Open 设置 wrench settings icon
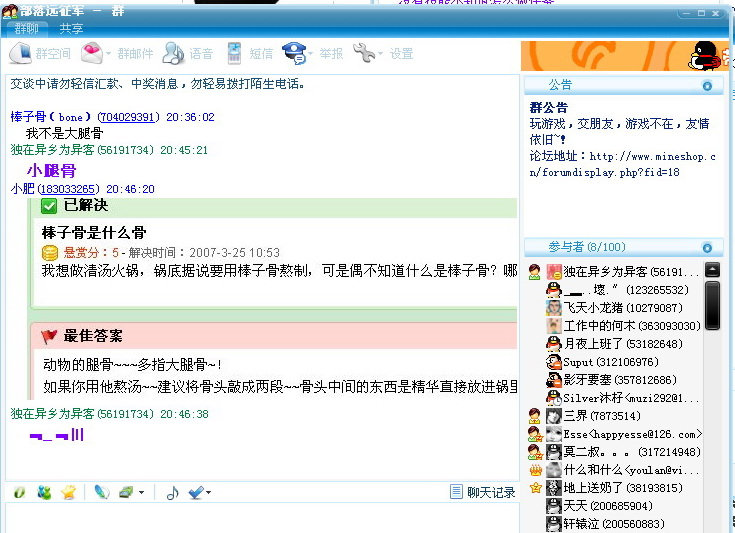Image resolution: width=735 pixels, height=533 pixels. [364, 53]
